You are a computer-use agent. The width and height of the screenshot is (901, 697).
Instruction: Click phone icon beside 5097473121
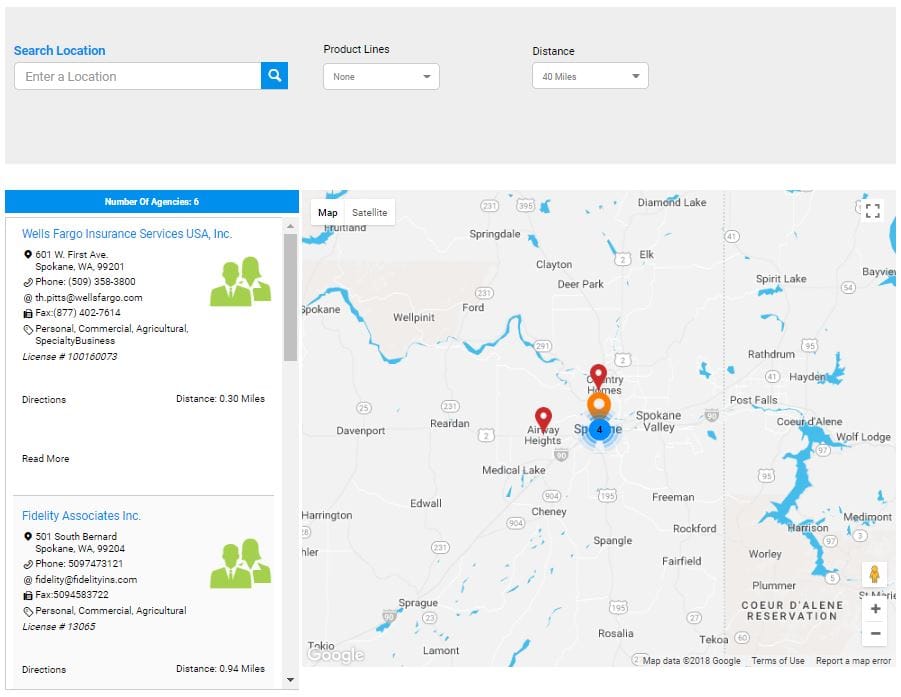(x=28, y=564)
